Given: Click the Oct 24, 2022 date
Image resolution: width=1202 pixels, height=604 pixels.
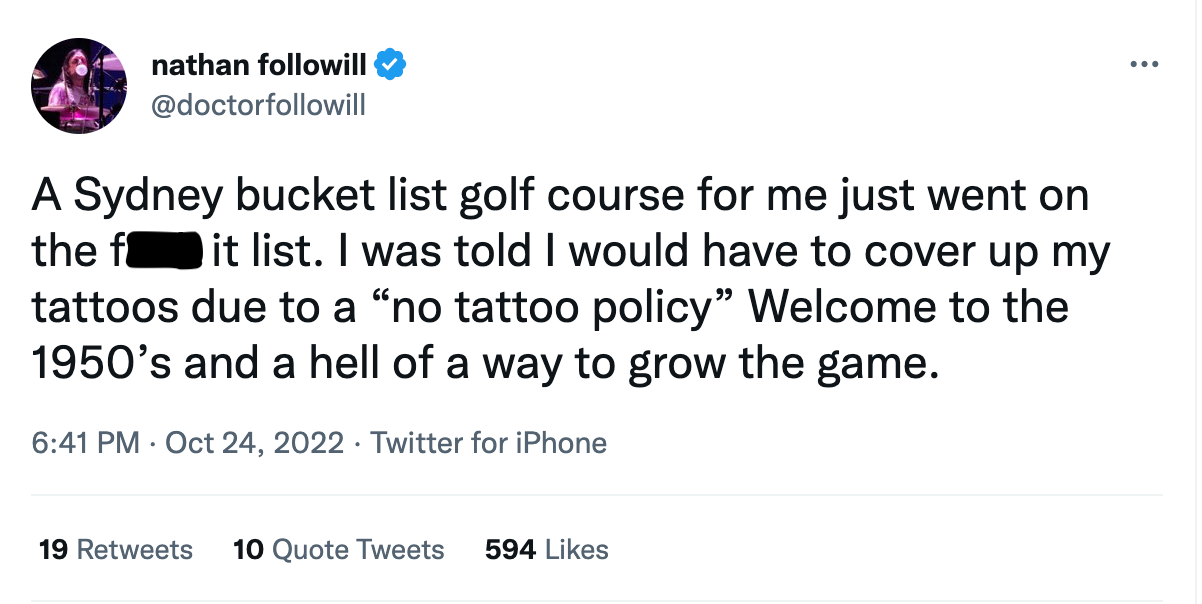Looking at the screenshot, I should 255,442.
